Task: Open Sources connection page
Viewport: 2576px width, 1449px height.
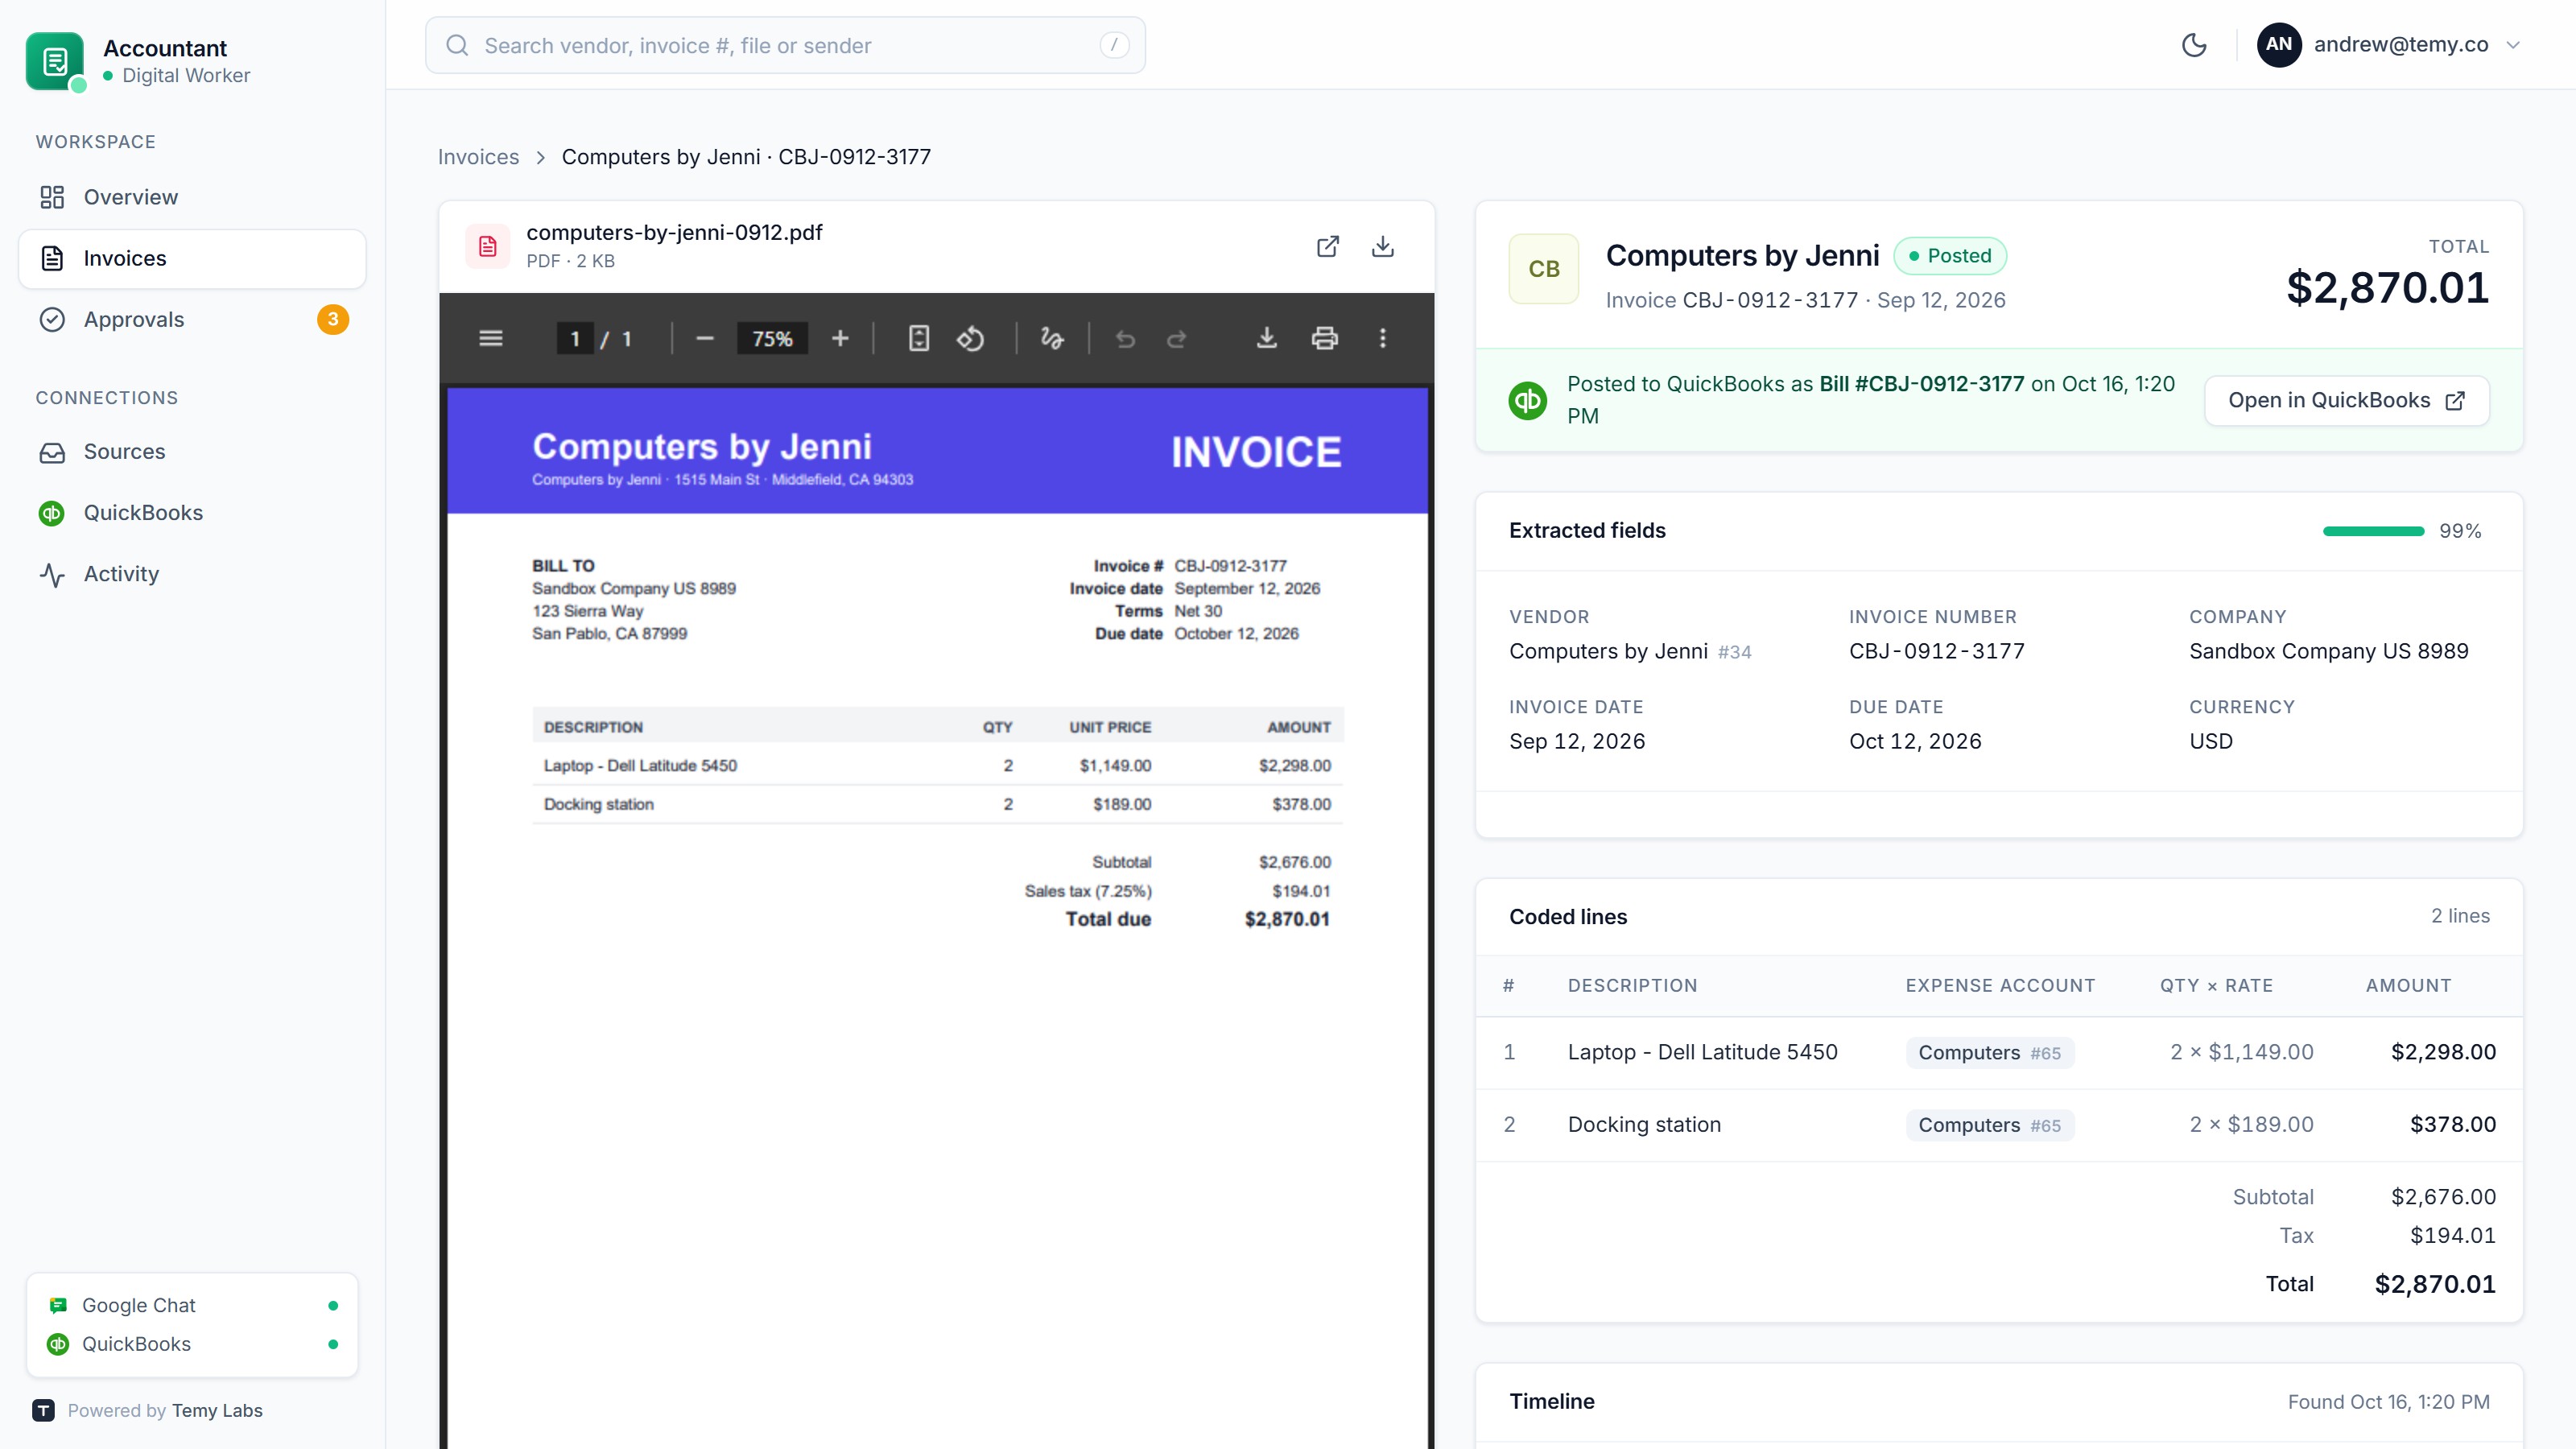Action: [192, 451]
